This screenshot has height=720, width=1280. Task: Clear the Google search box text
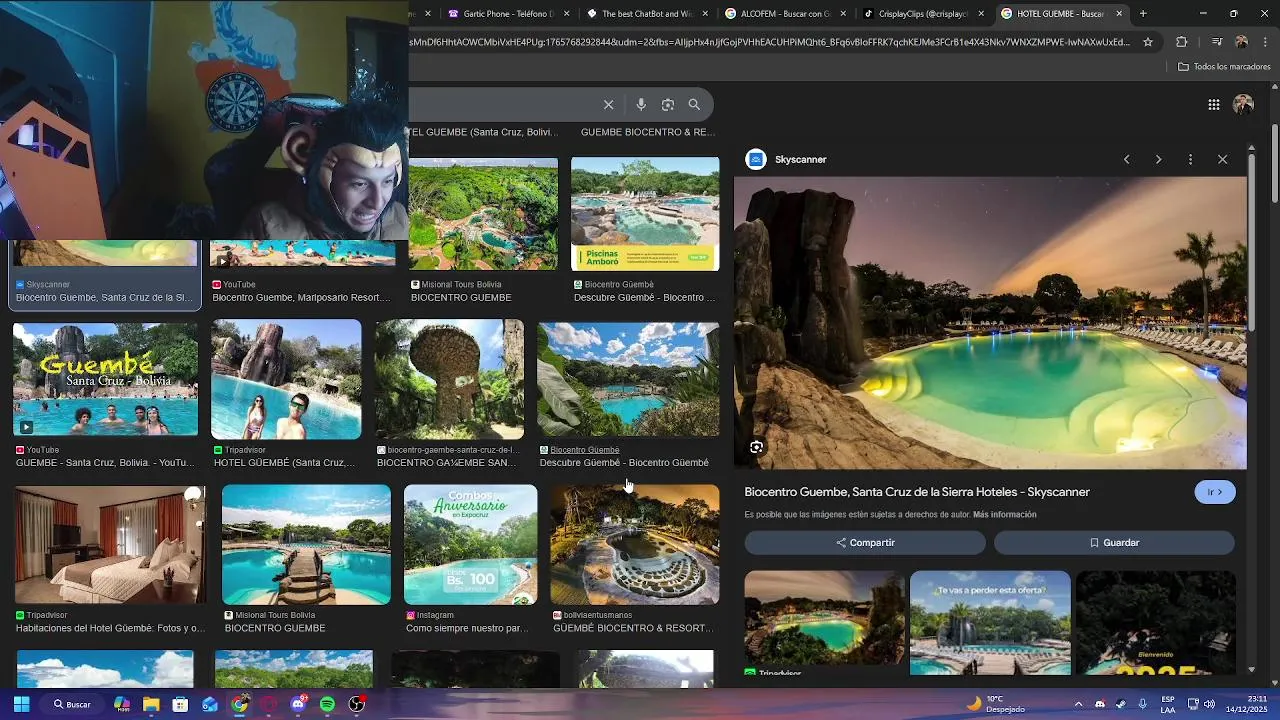click(608, 104)
